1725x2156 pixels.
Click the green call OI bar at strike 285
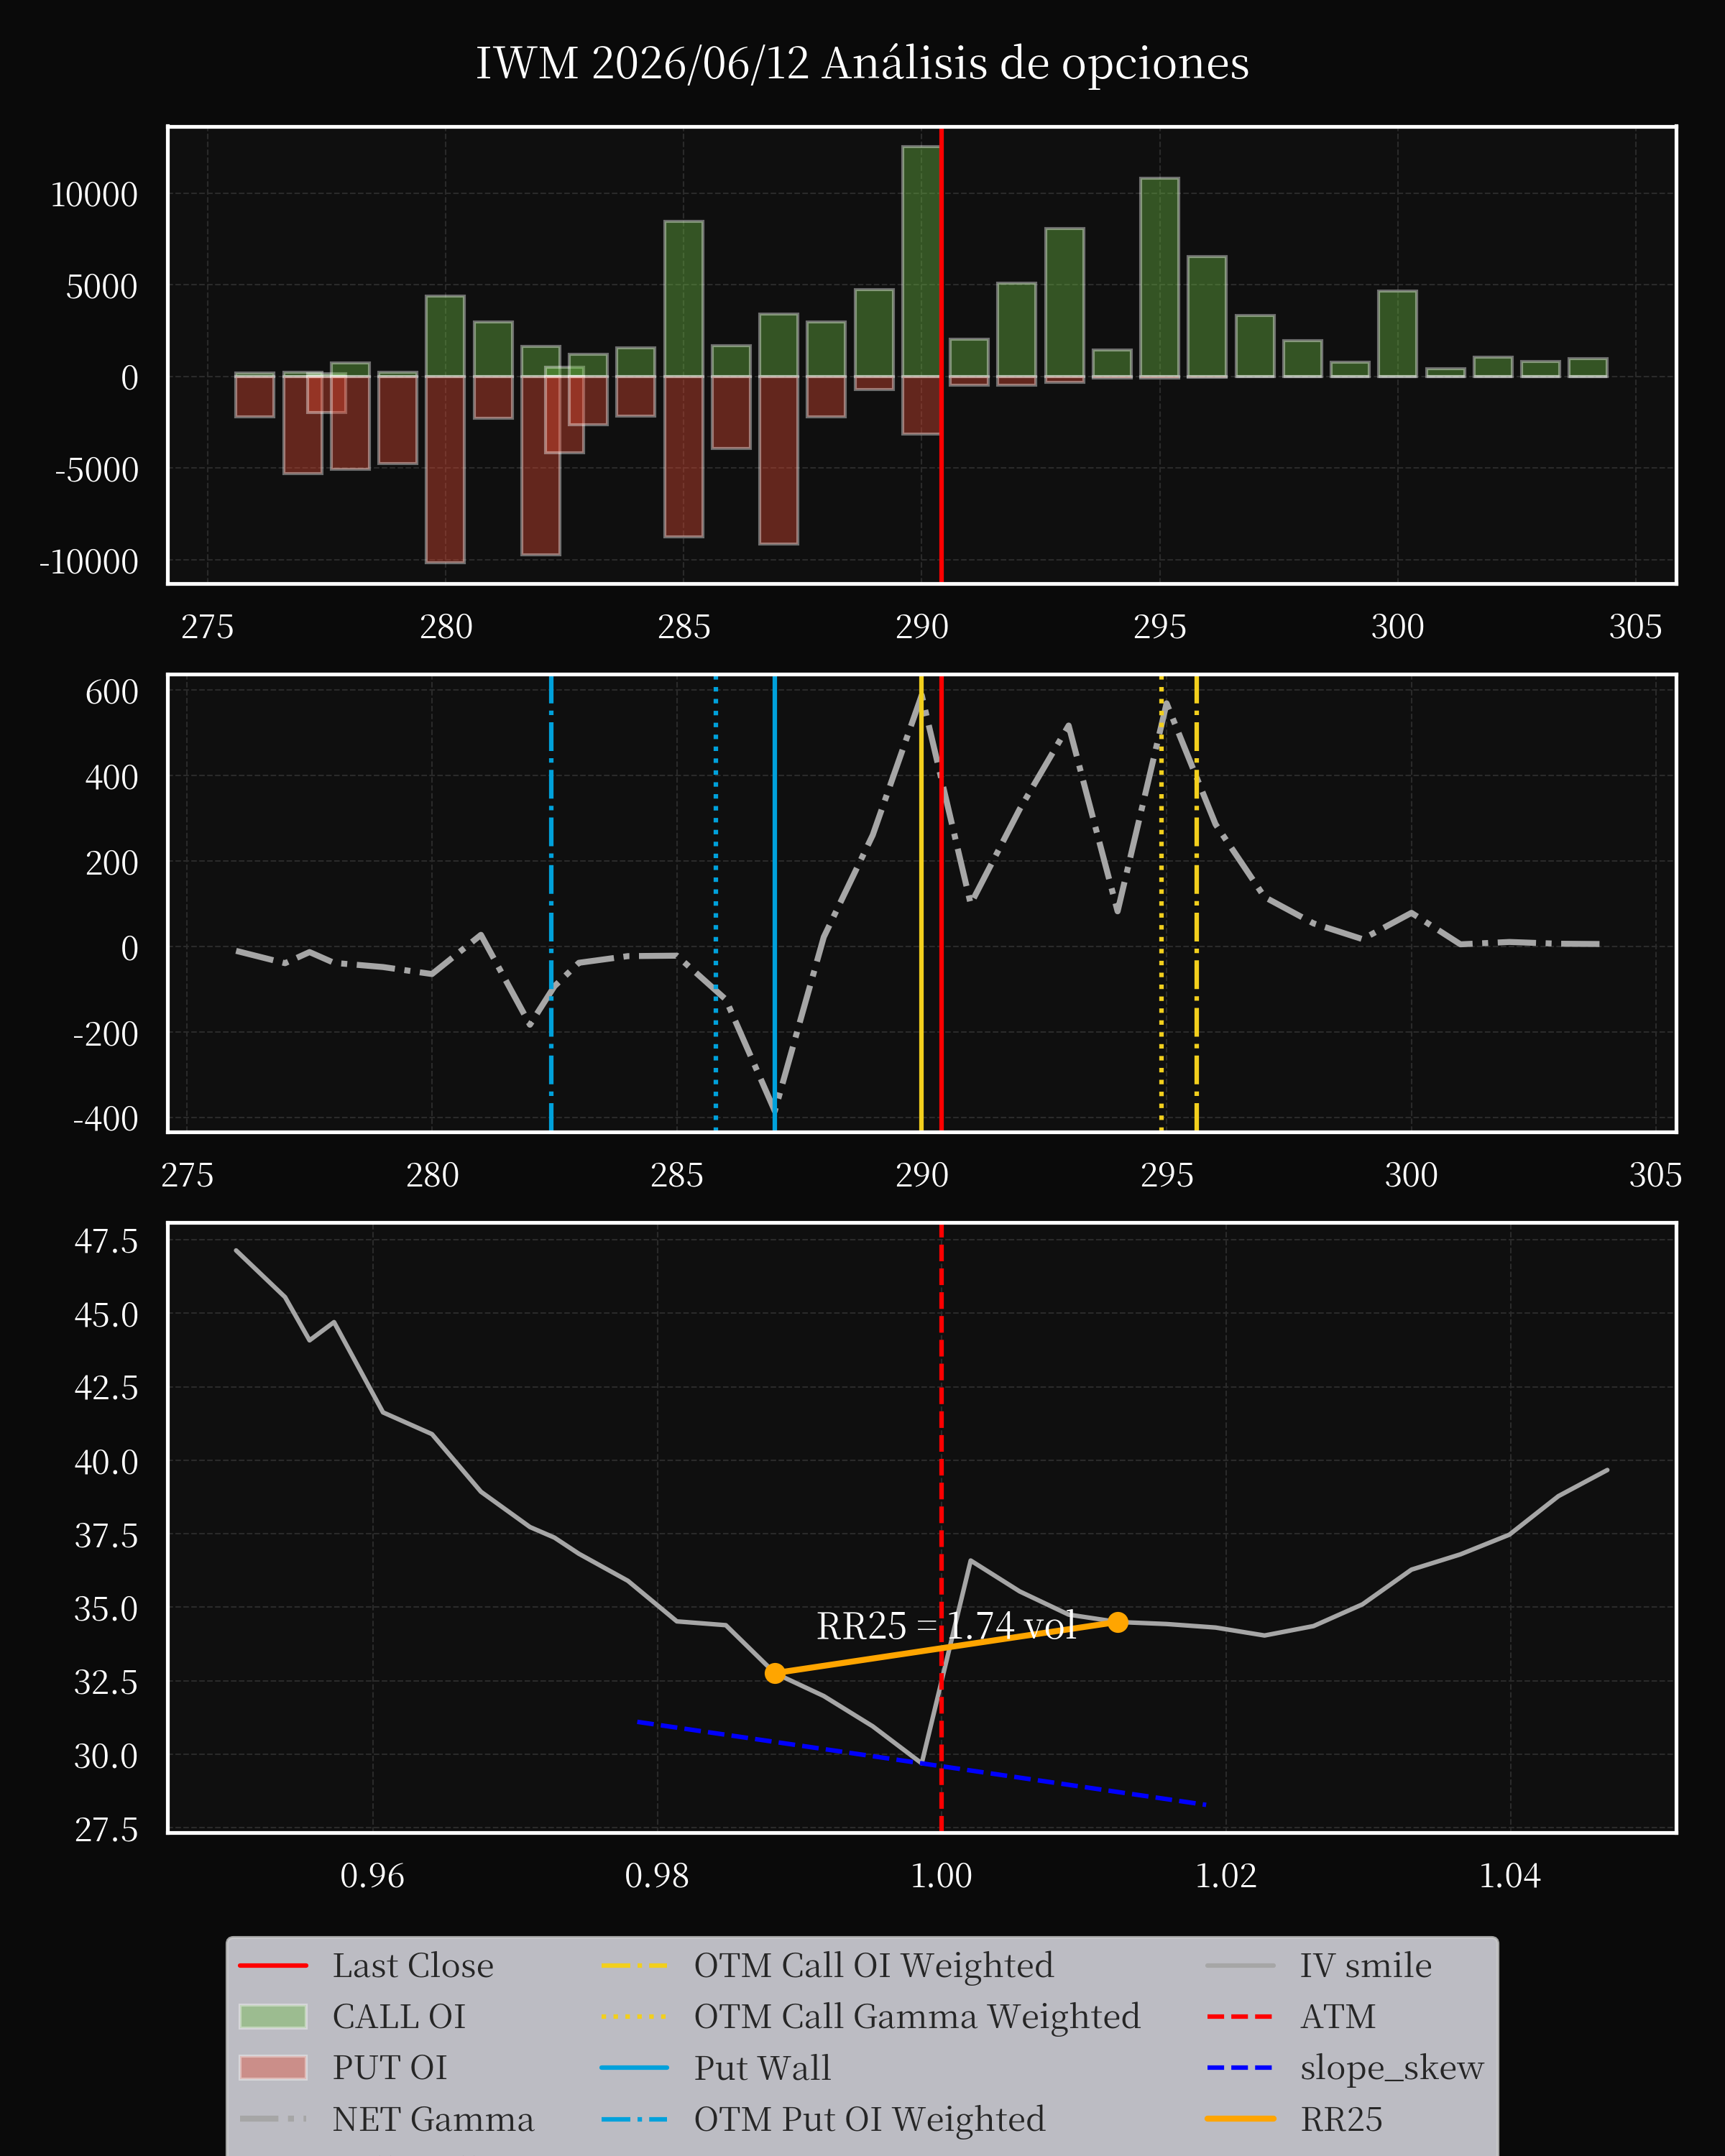683,299
